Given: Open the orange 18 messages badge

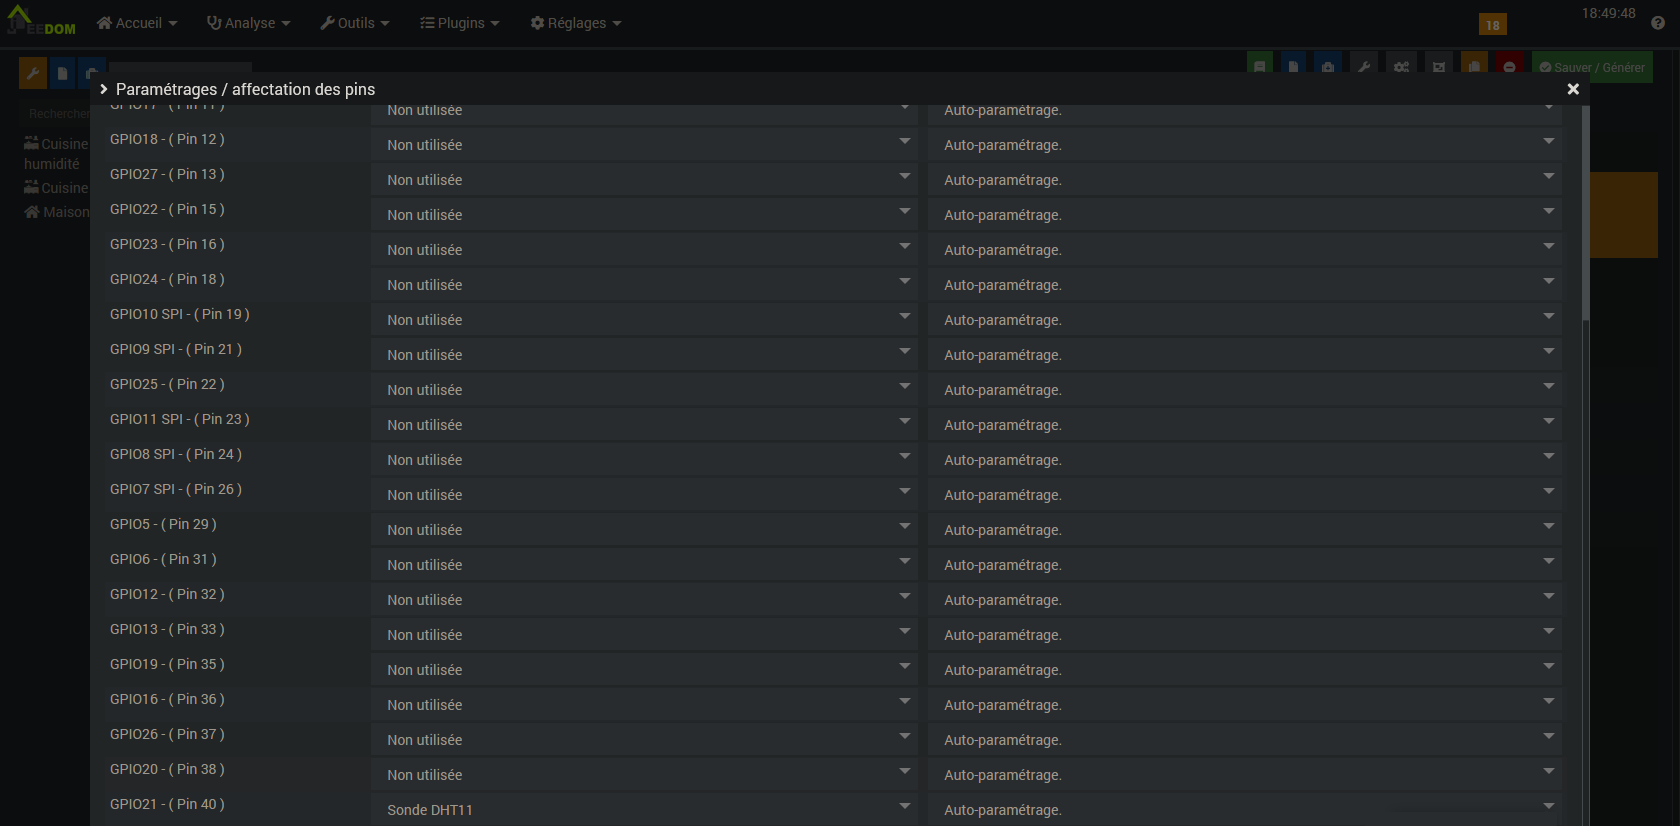Looking at the screenshot, I should 1493,25.
